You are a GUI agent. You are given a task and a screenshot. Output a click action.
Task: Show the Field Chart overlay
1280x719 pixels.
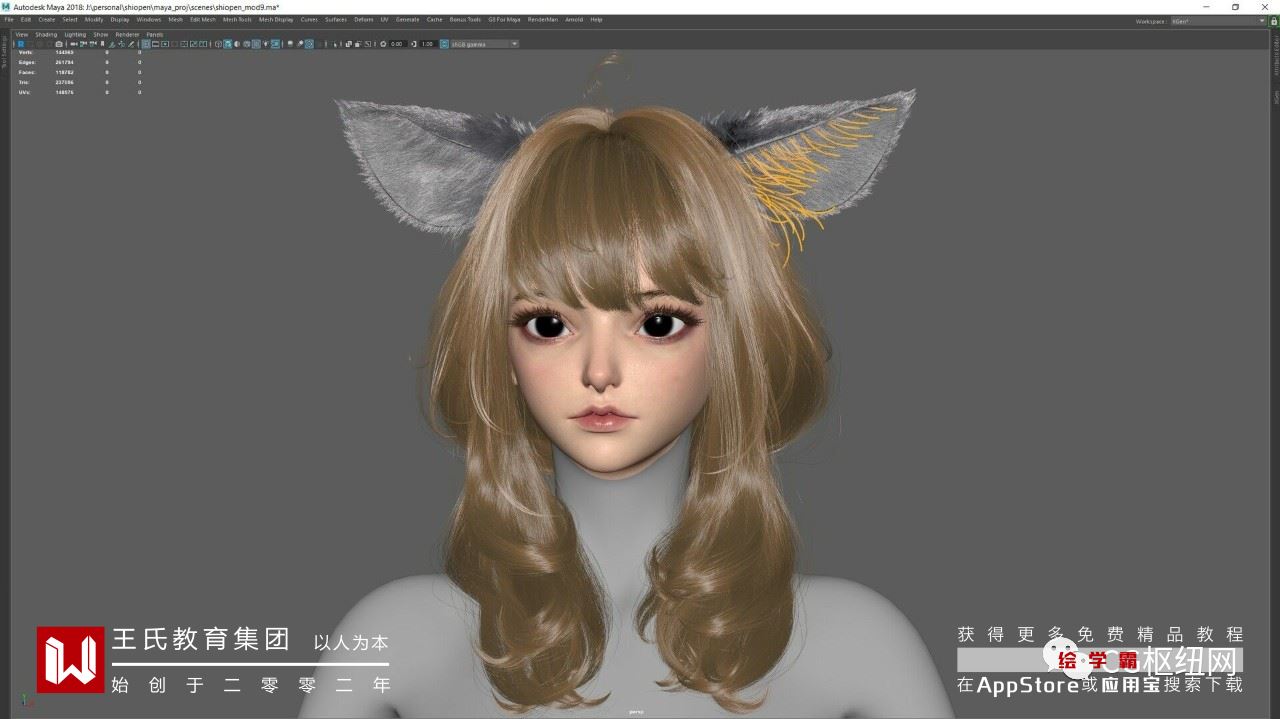pyautogui.click(x=184, y=44)
